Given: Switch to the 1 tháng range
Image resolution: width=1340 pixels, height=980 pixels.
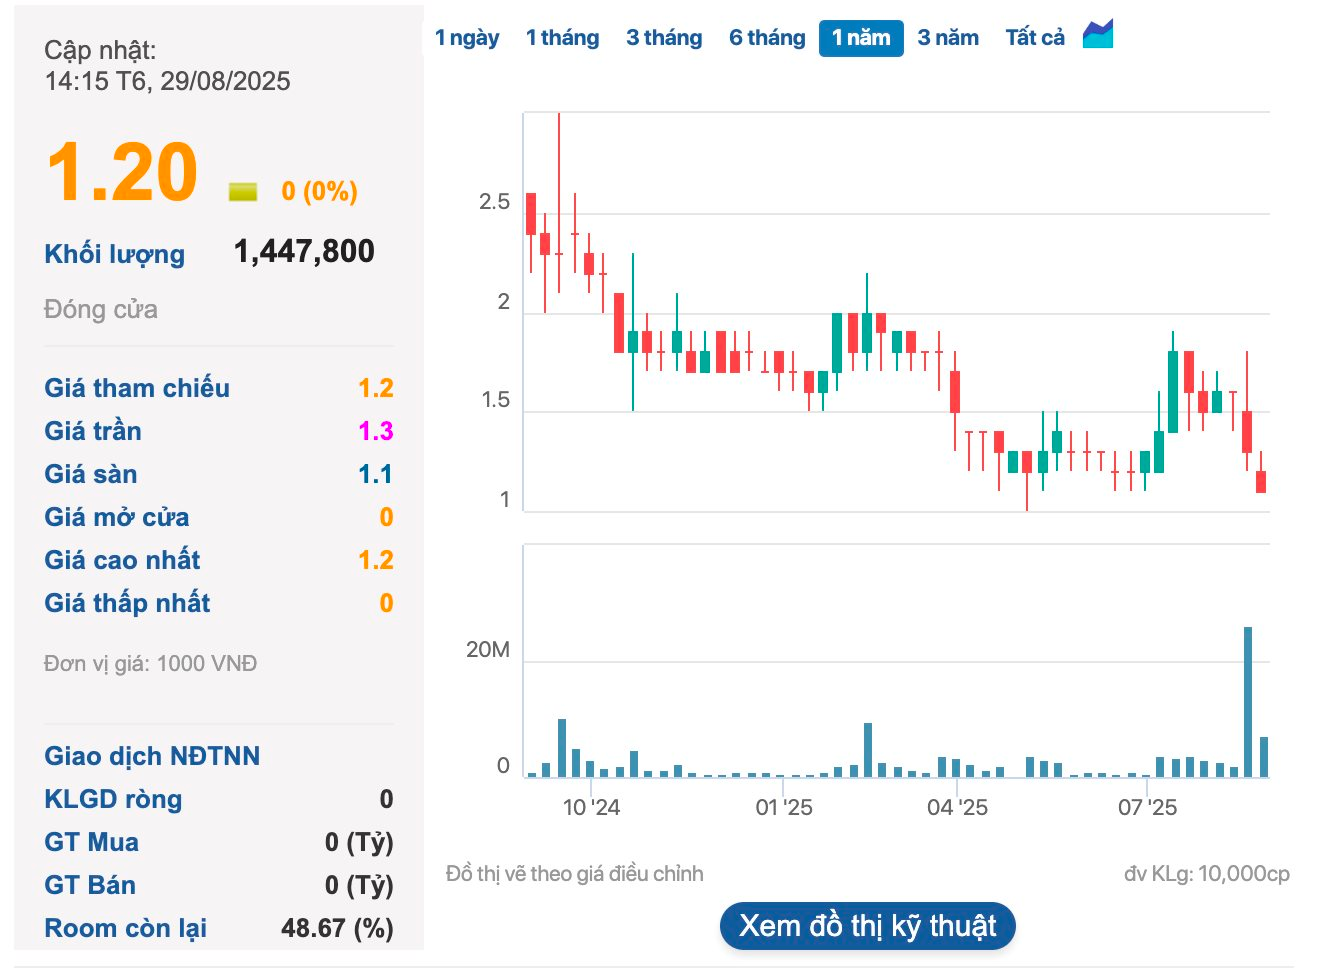Looking at the screenshot, I should [x=562, y=38].
